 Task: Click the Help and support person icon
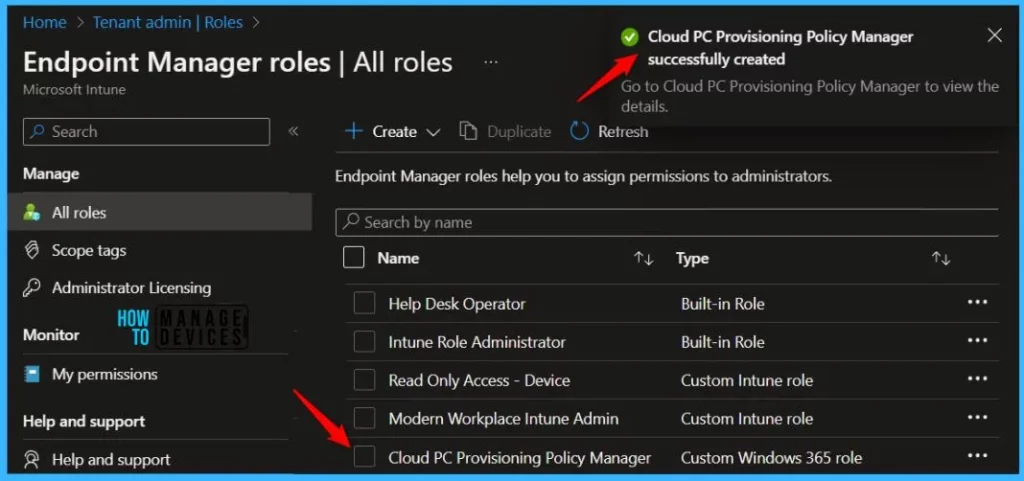31,459
